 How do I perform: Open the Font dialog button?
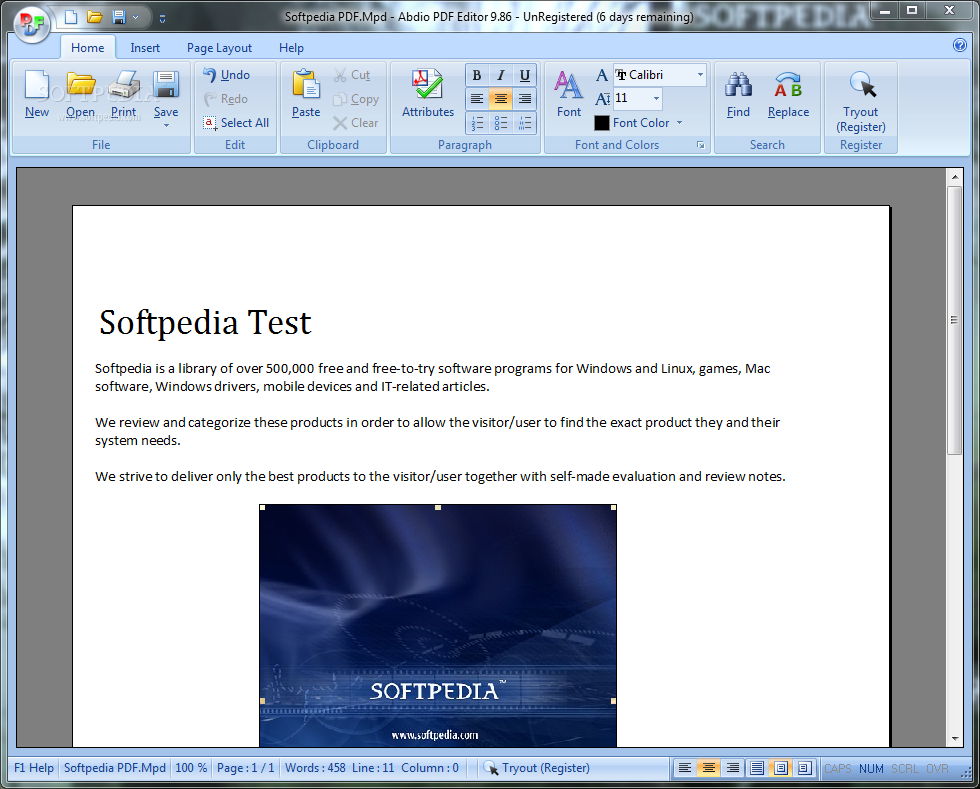(x=569, y=94)
